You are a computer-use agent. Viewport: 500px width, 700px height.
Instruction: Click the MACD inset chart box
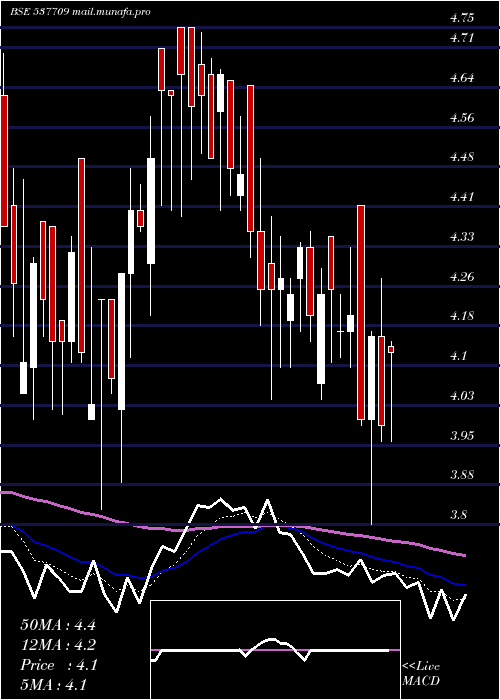(275, 650)
